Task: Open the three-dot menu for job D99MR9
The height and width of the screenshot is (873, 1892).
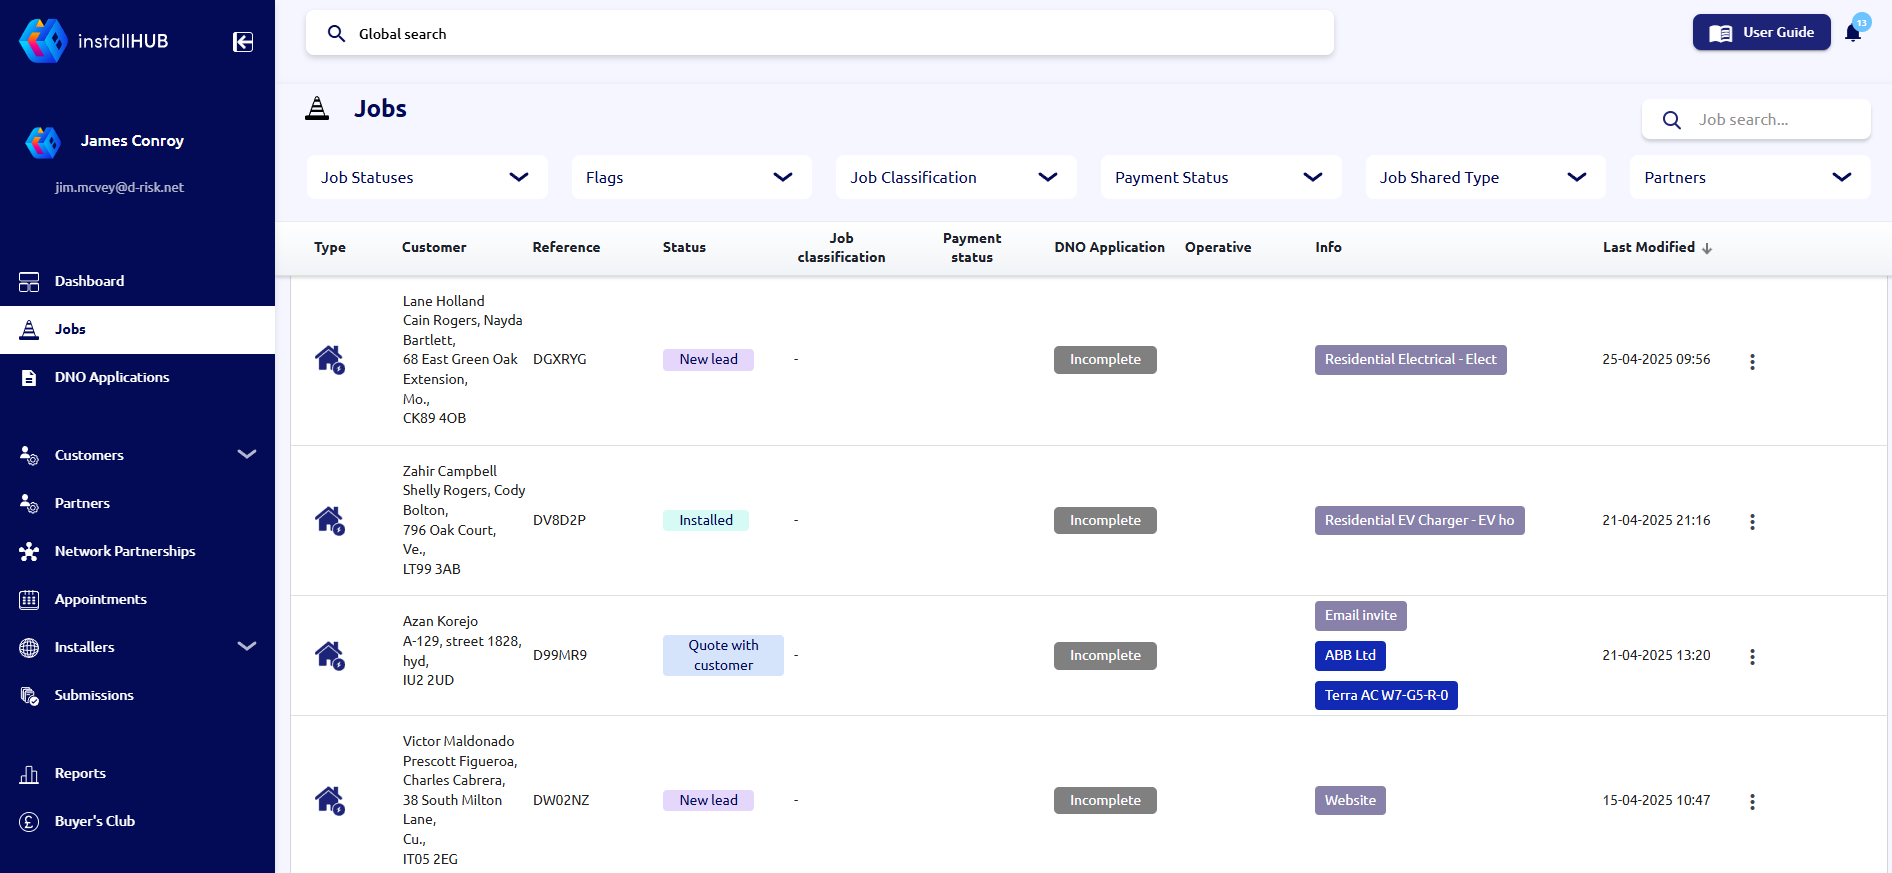Action: tap(1752, 657)
